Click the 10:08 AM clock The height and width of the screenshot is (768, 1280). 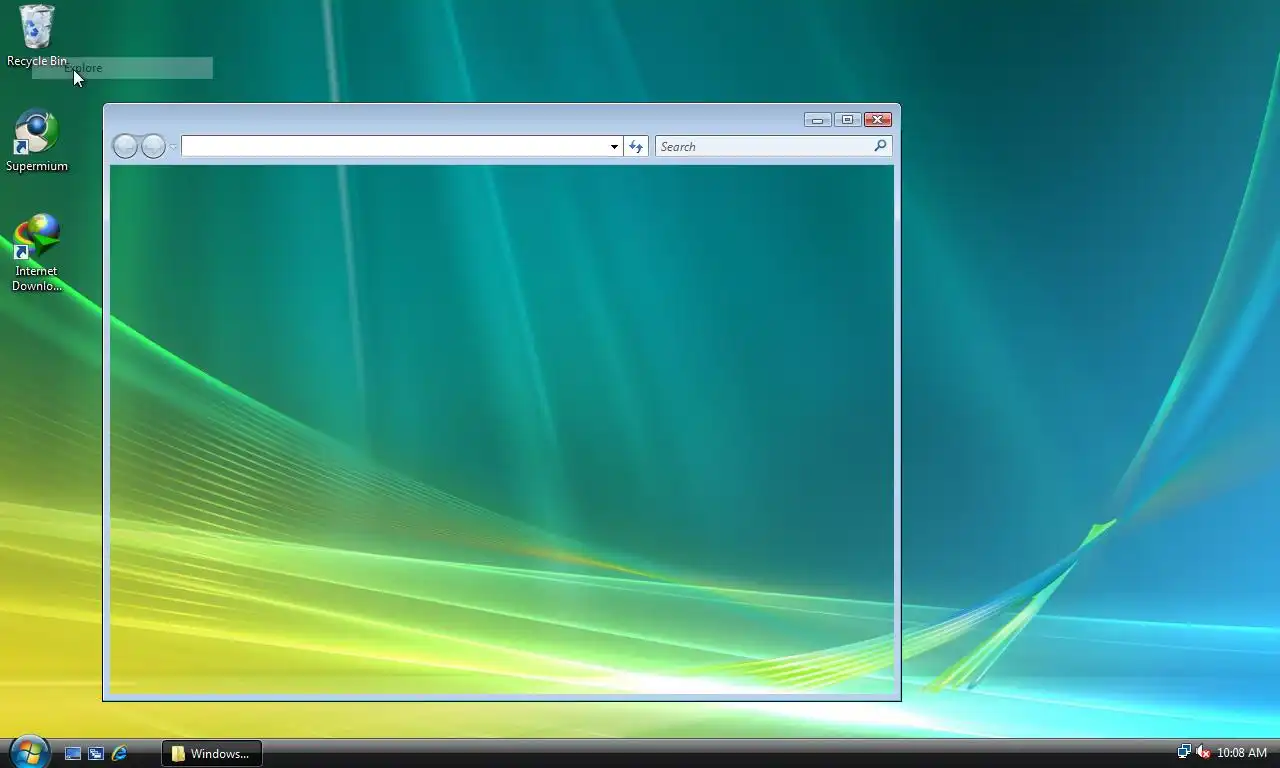pyautogui.click(x=1242, y=753)
